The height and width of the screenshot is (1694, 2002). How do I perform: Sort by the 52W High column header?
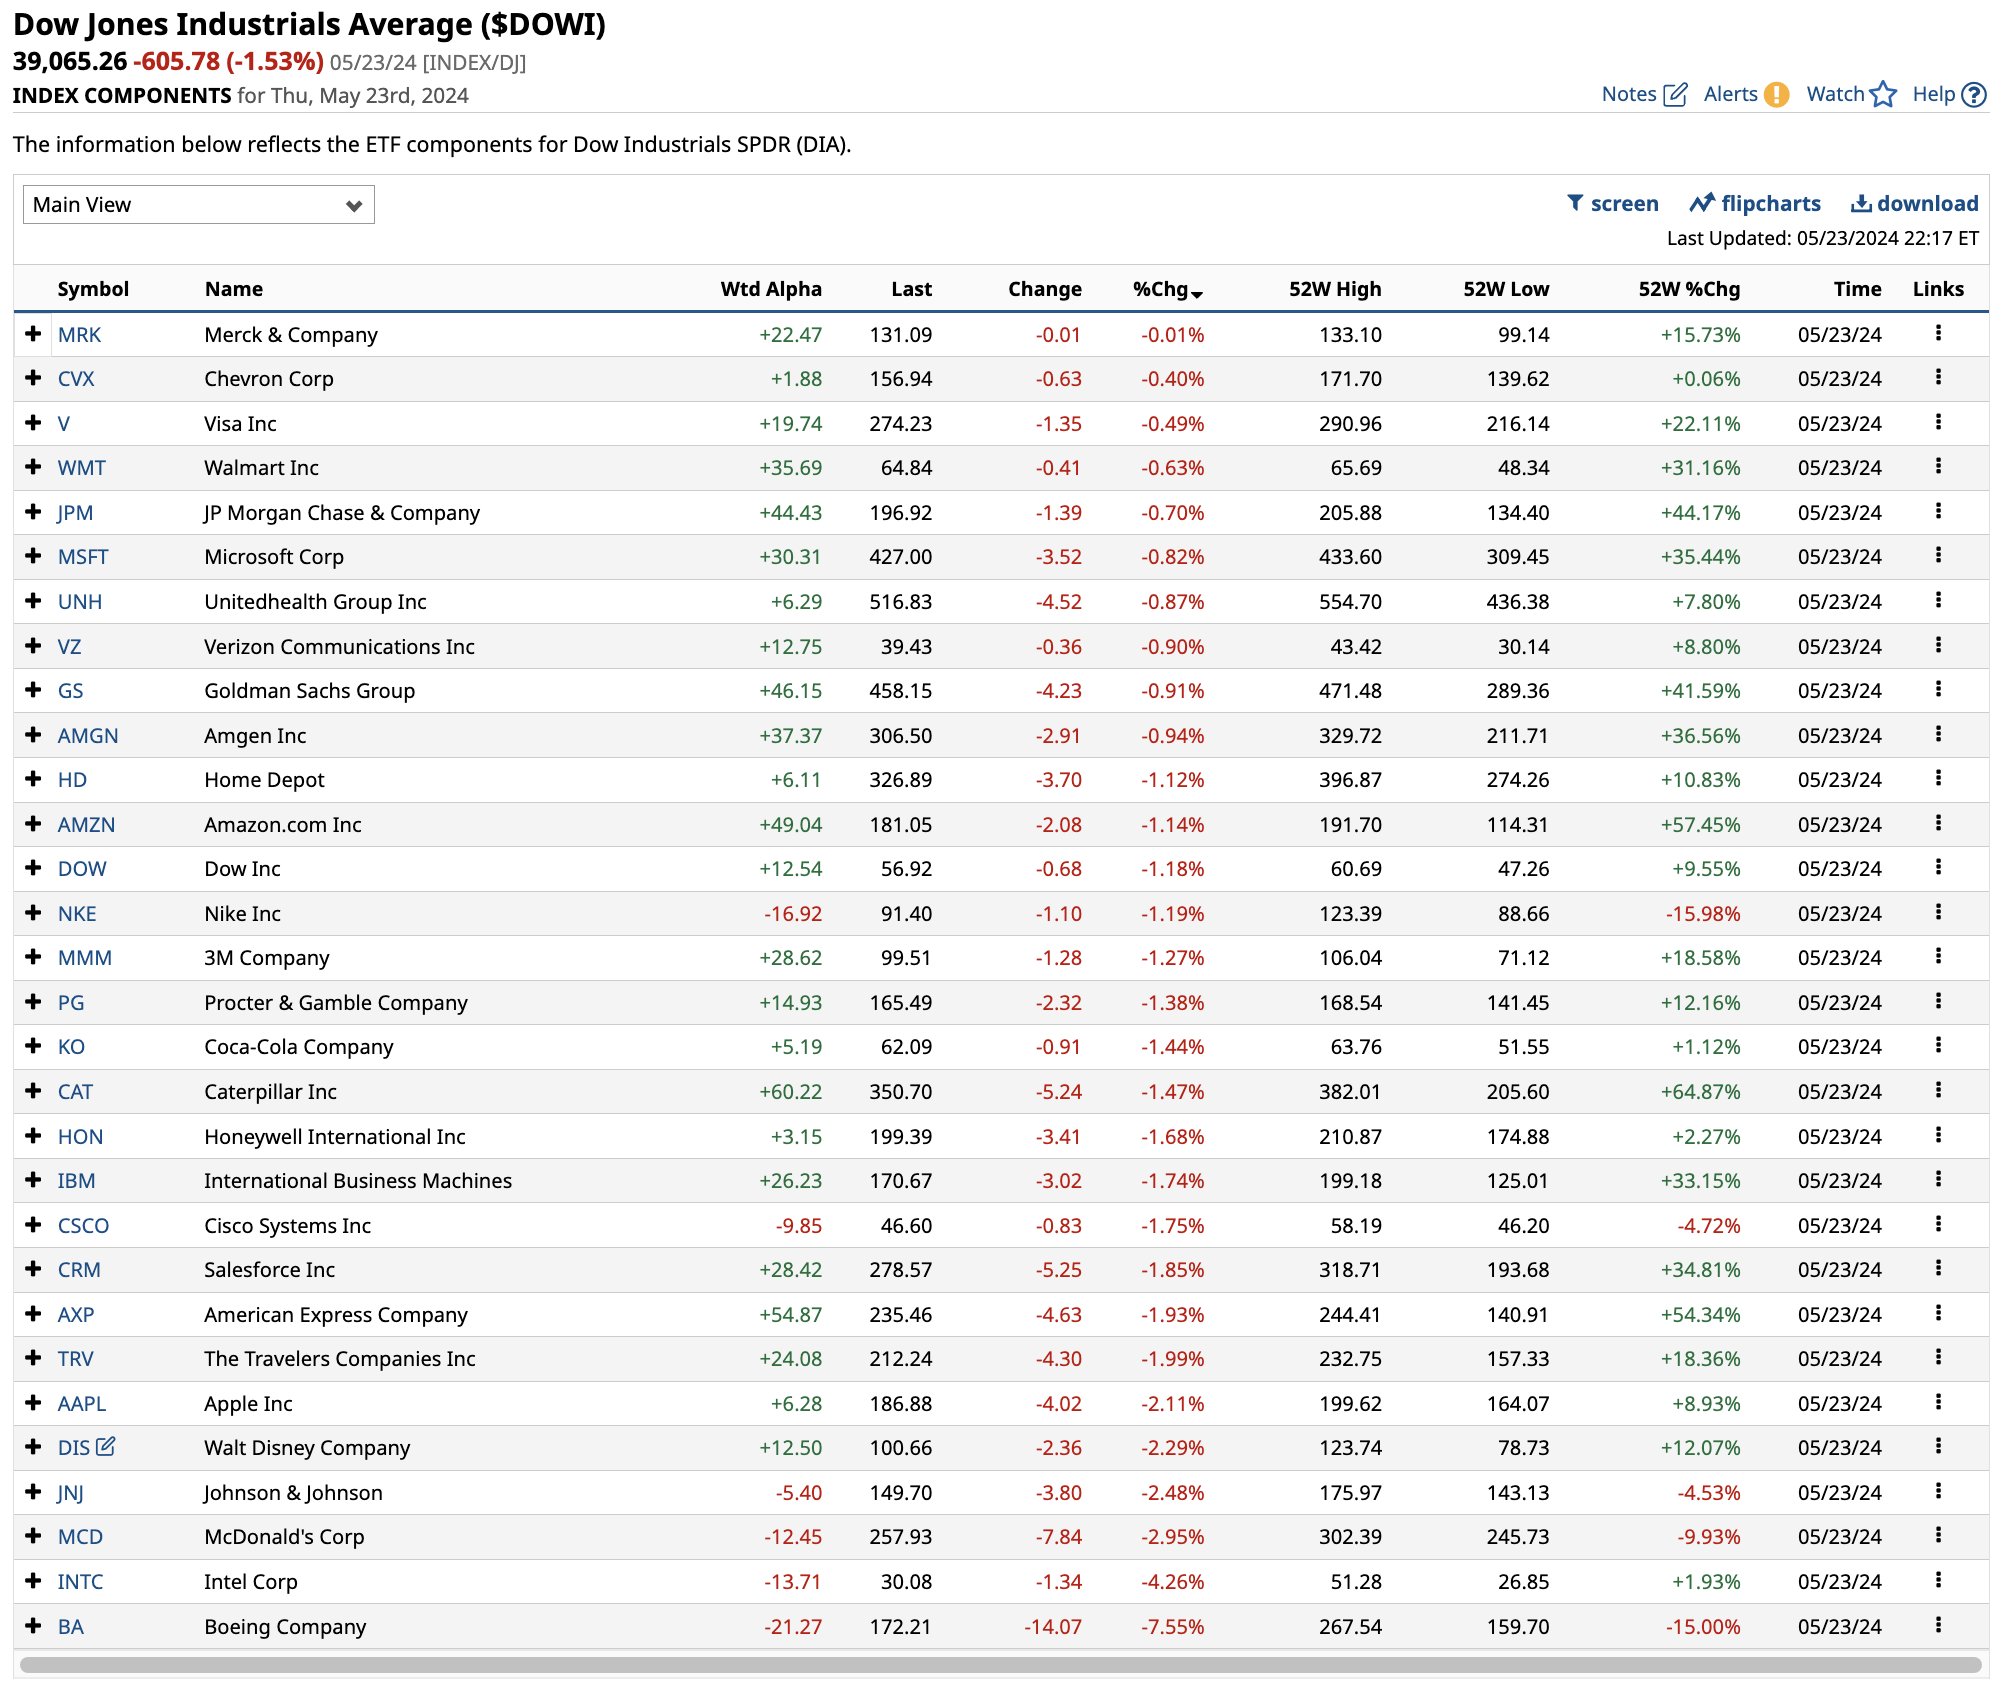tap(1335, 289)
